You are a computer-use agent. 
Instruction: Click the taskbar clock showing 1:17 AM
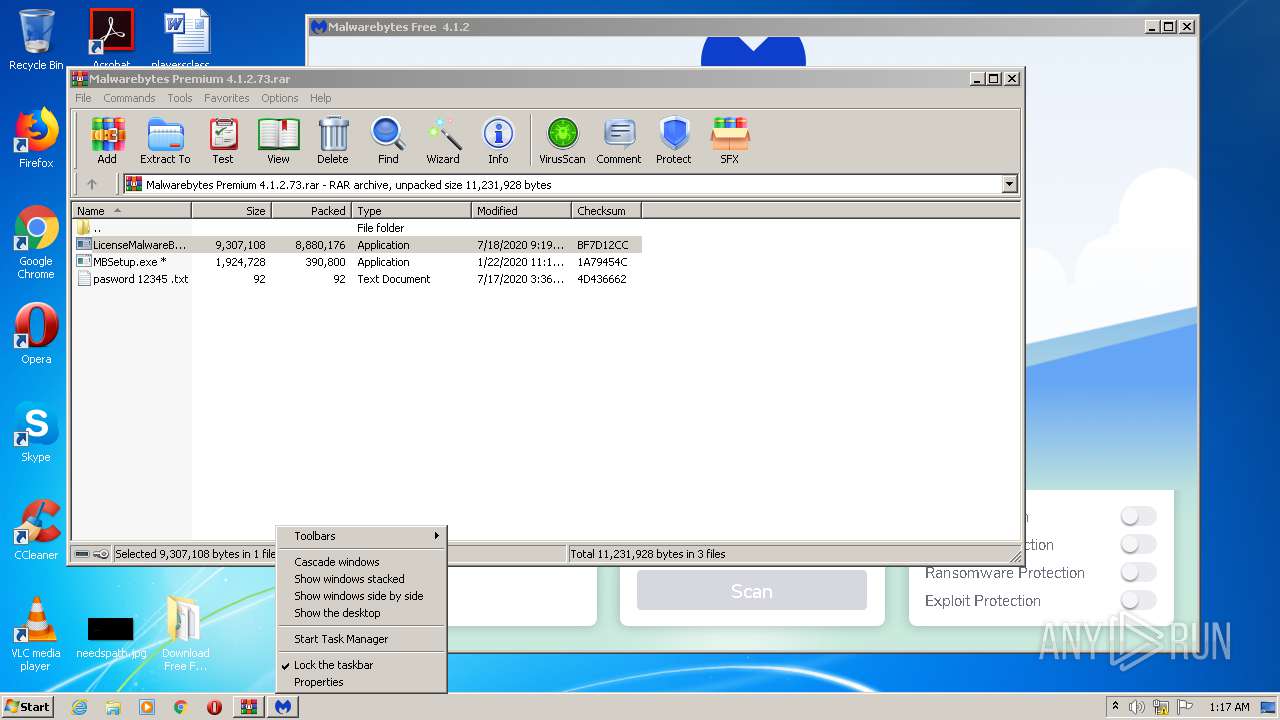click(x=1229, y=707)
